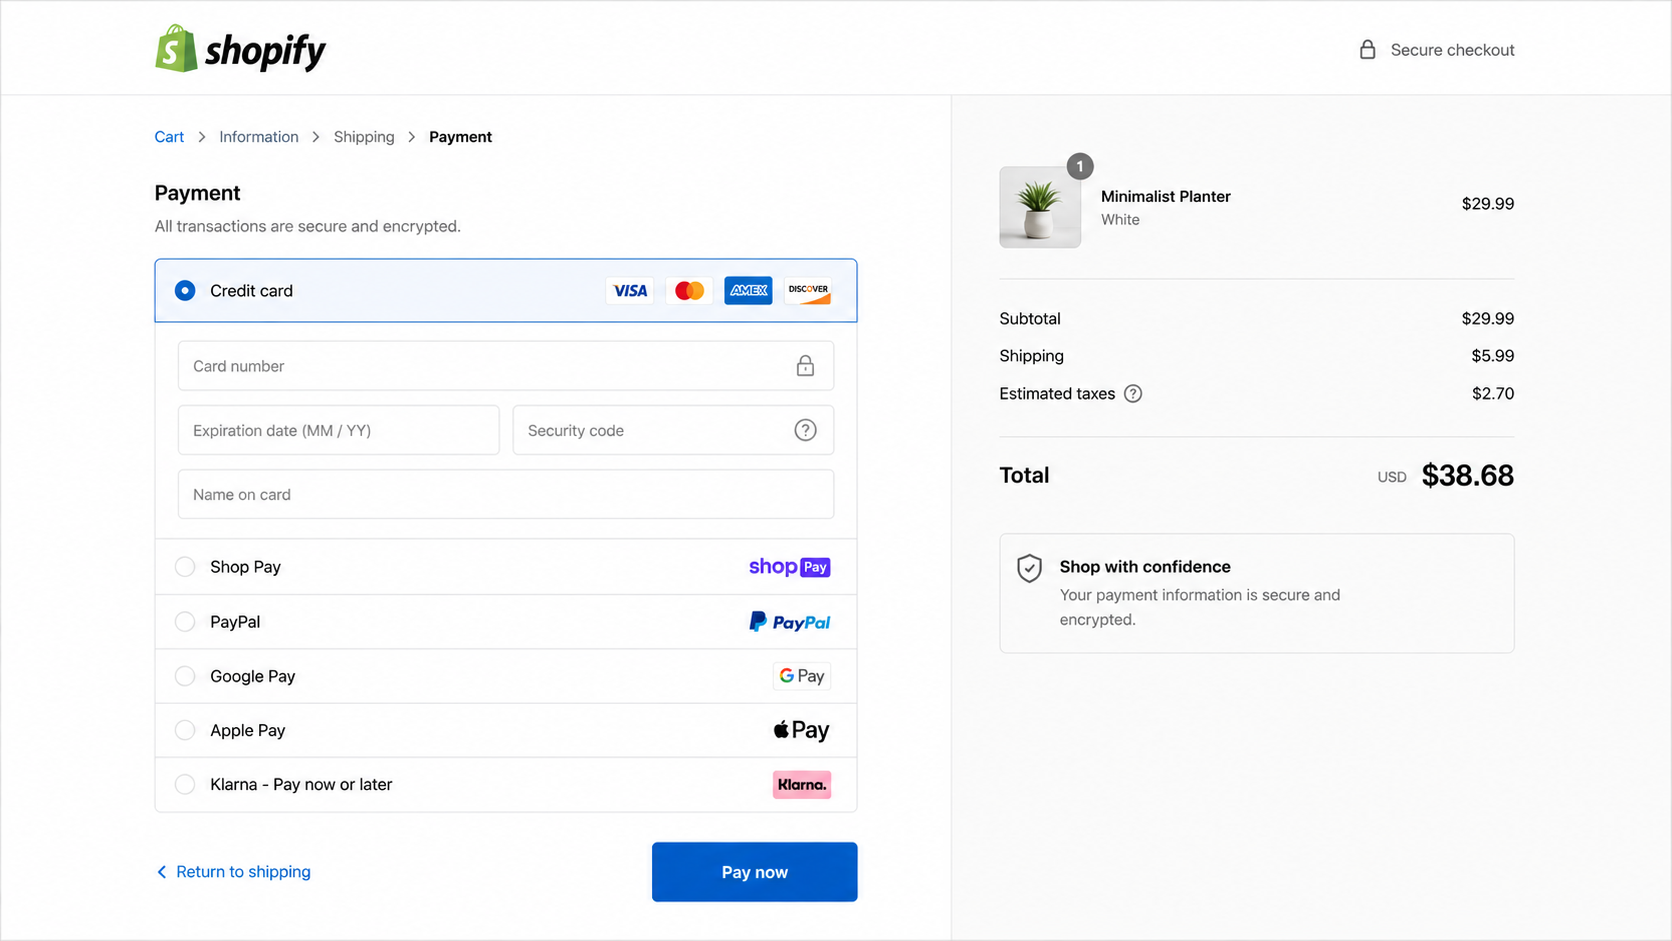Focus the Card number field
Screen dimensions: 1672x941
pyautogui.click(x=506, y=366)
